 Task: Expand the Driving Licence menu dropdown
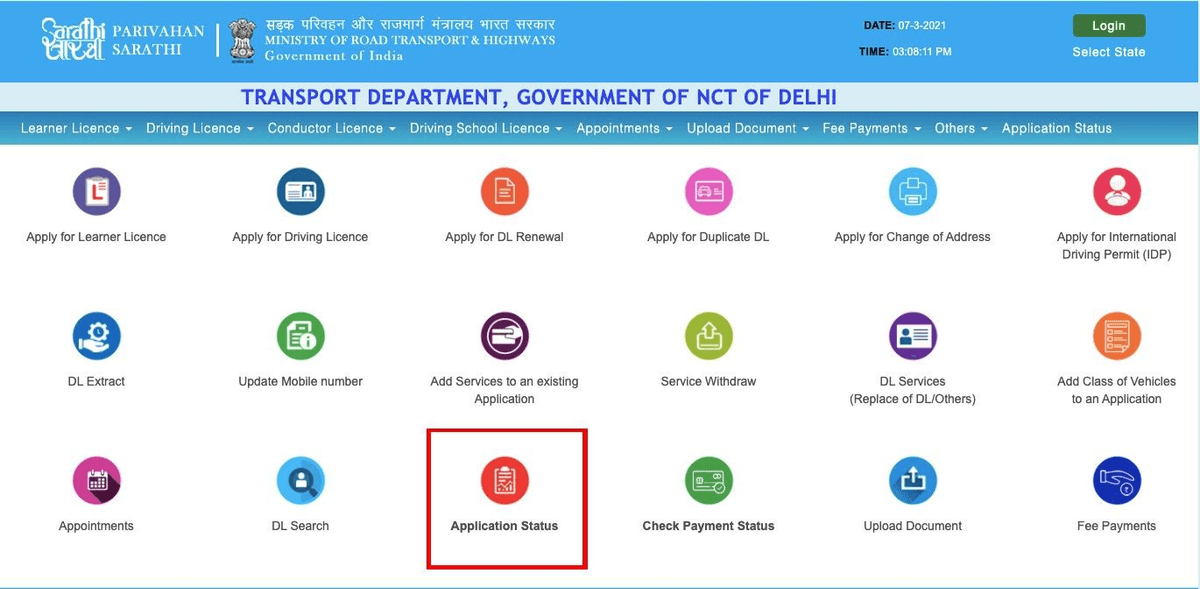[x=198, y=128]
